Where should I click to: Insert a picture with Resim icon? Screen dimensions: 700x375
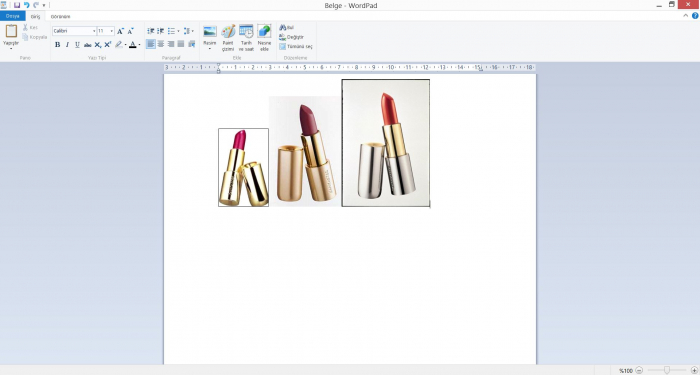210,31
